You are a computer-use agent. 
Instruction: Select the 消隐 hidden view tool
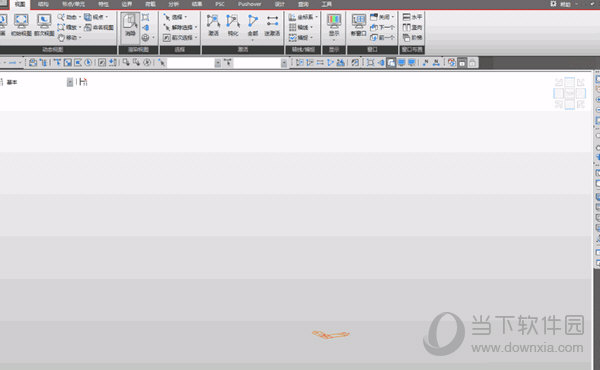[130, 25]
